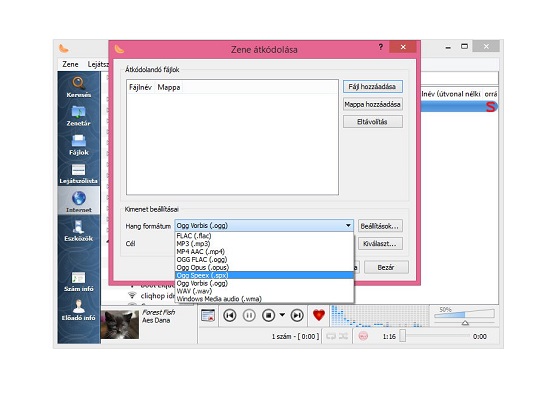550x408 pixels.
Task: Select Ogg Speex (.spx) format option
Action: (264, 275)
